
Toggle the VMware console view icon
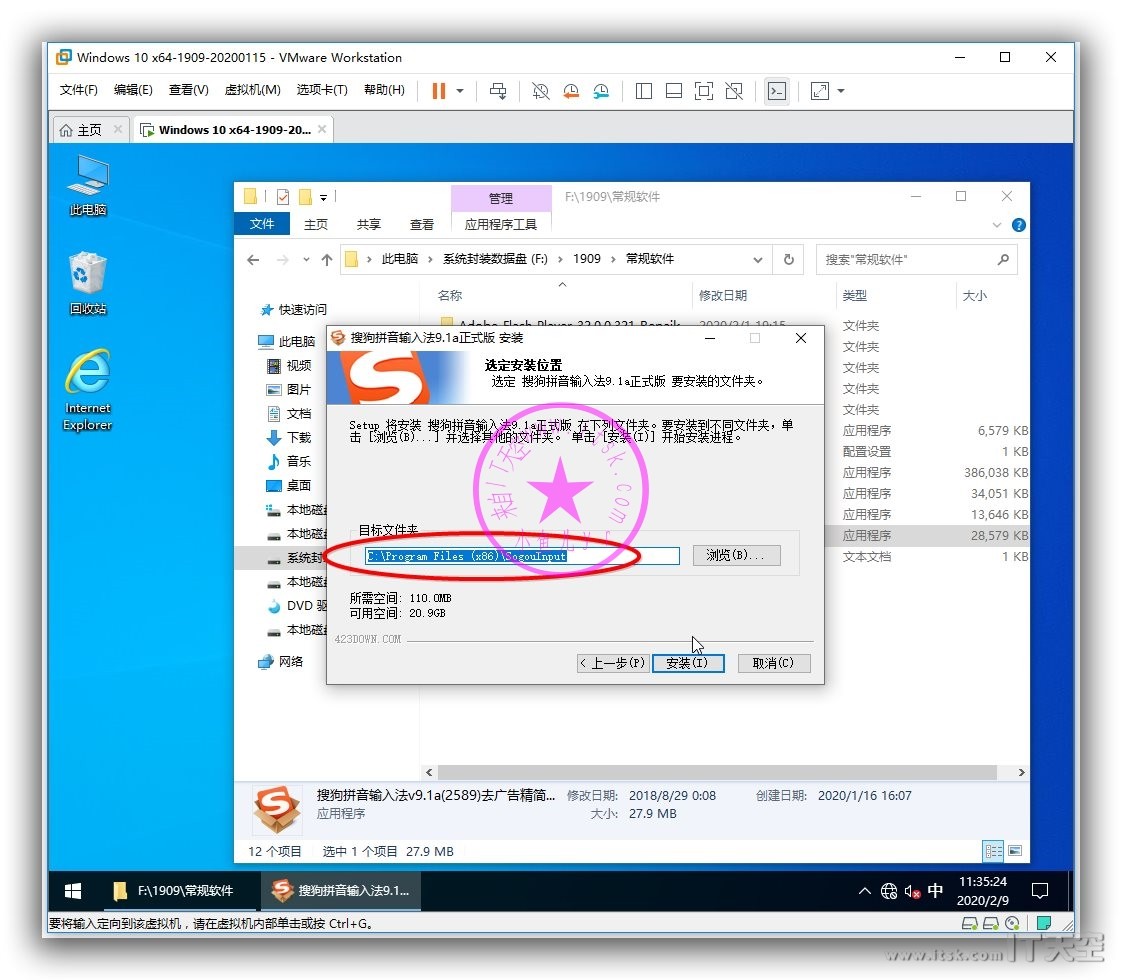click(x=776, y=91)
